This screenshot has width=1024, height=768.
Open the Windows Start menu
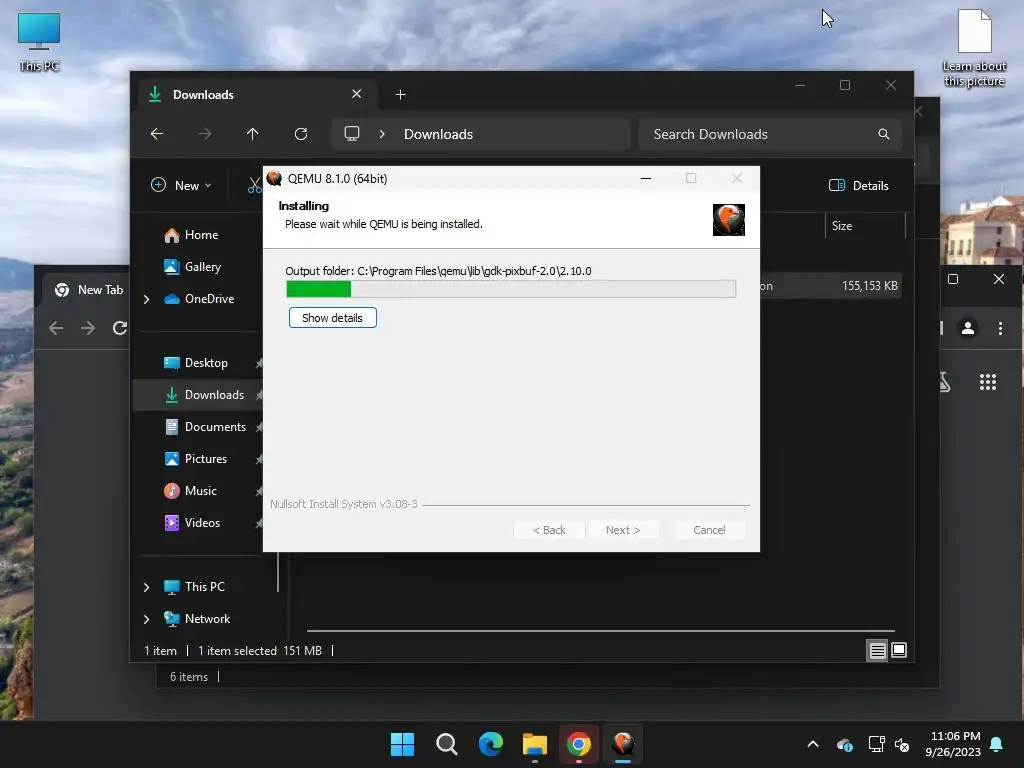[402, 744]
